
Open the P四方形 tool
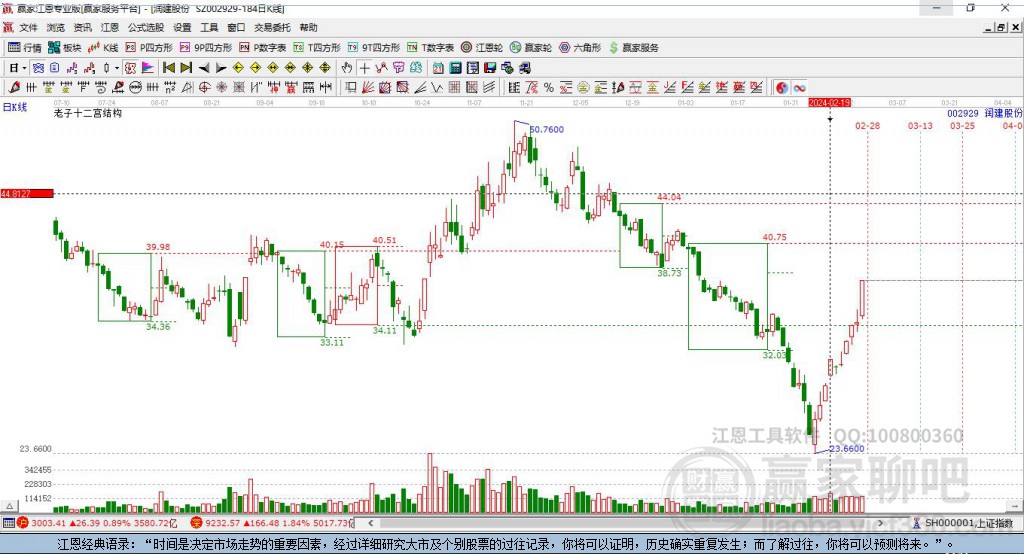[149, 48]
